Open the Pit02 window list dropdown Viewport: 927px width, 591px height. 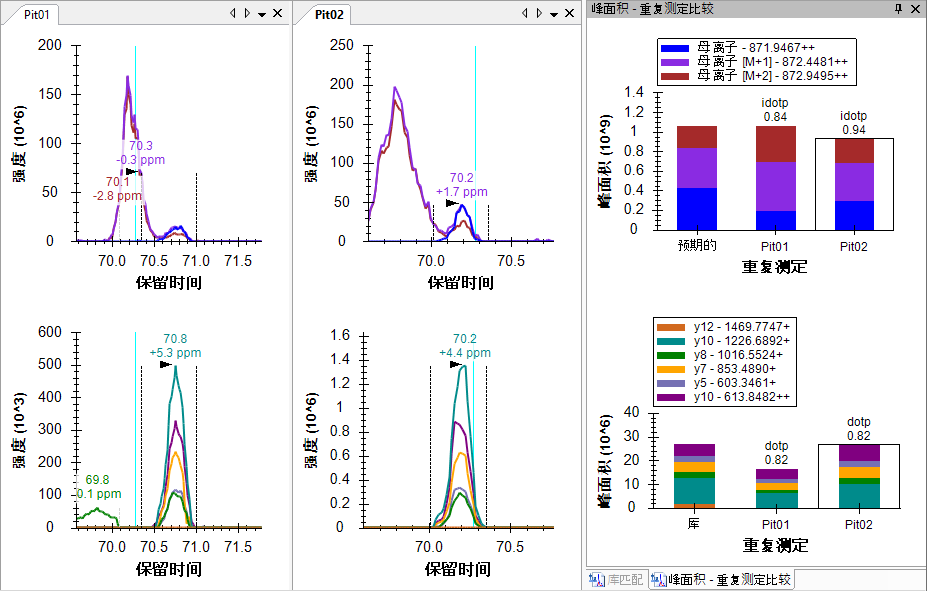click(554, 14)
